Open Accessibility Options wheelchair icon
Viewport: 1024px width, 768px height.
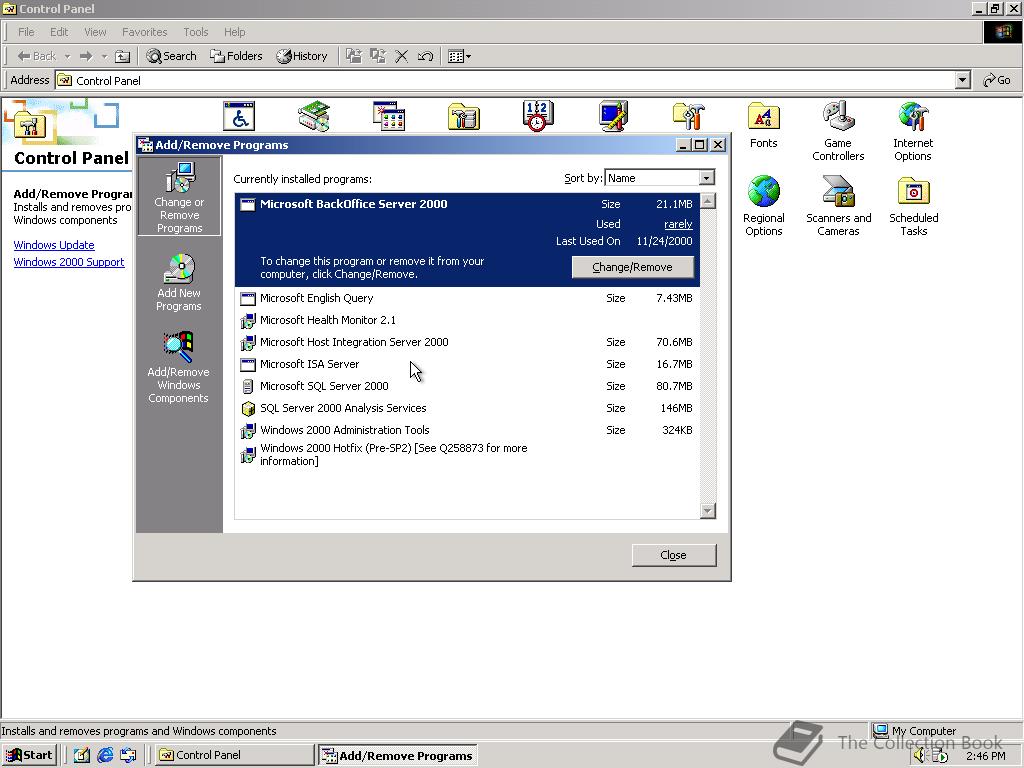click(239, 116)
